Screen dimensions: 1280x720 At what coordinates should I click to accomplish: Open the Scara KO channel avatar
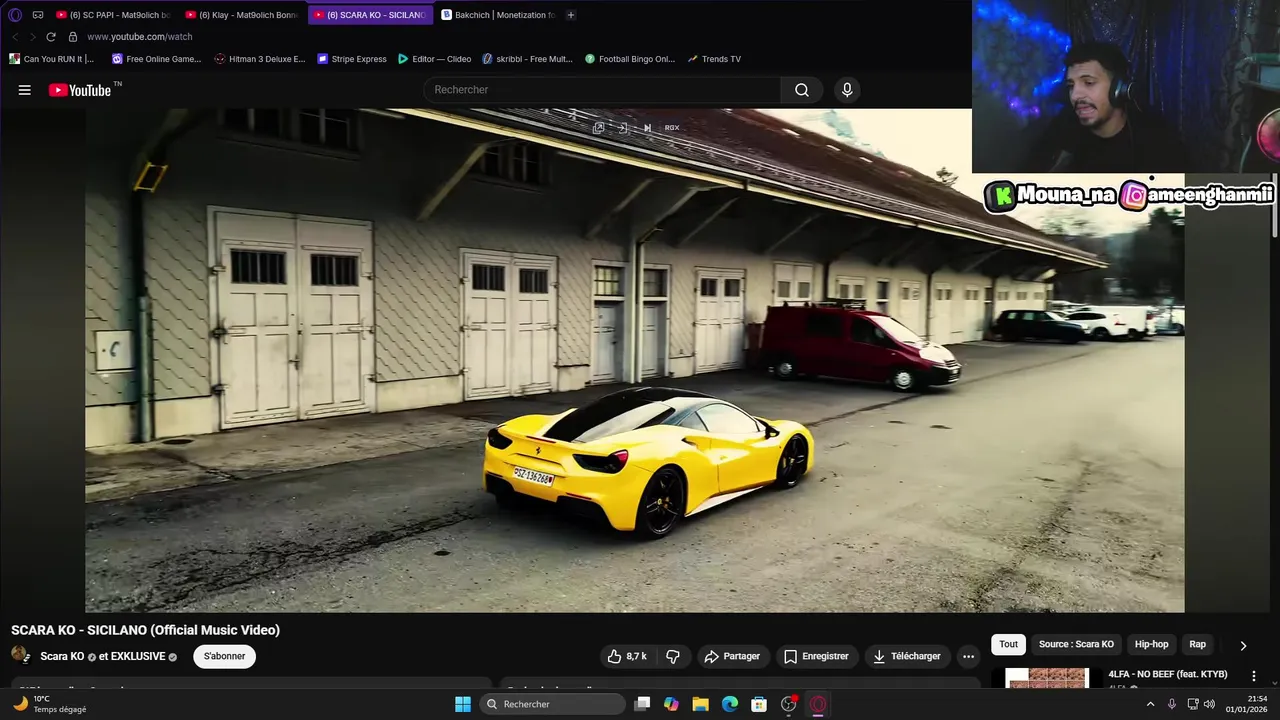click(x=21, y=655)
